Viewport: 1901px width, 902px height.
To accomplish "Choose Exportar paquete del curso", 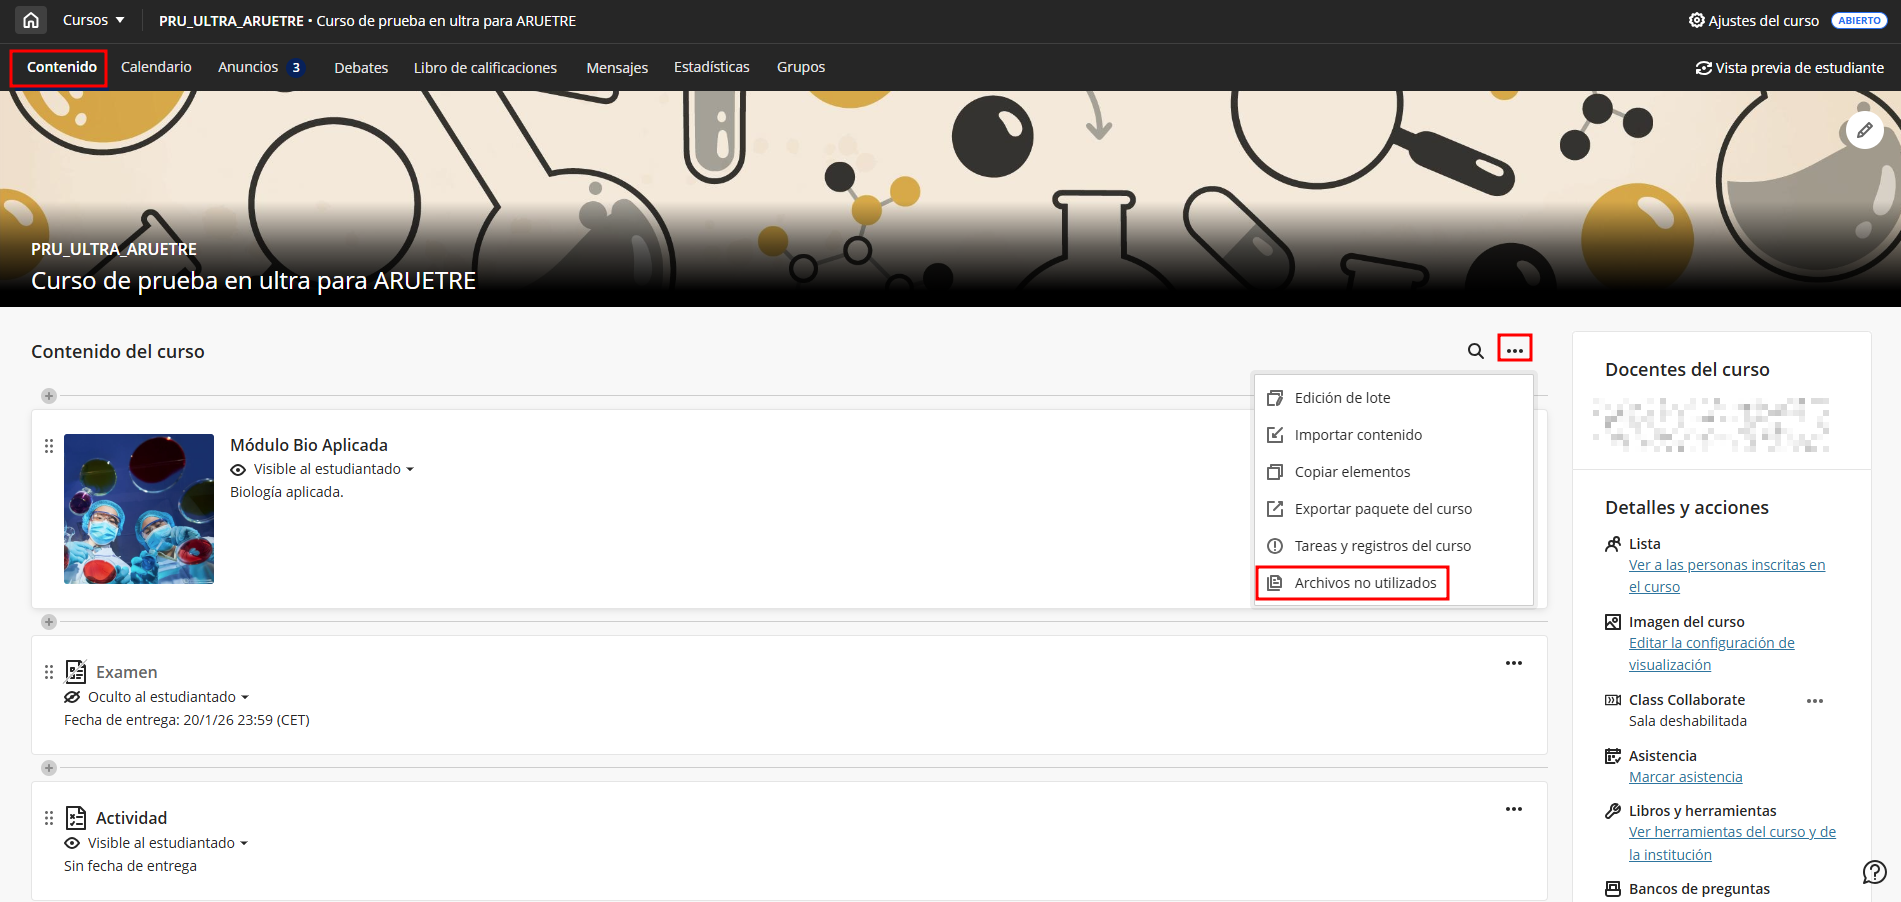I will (1382, 509).
